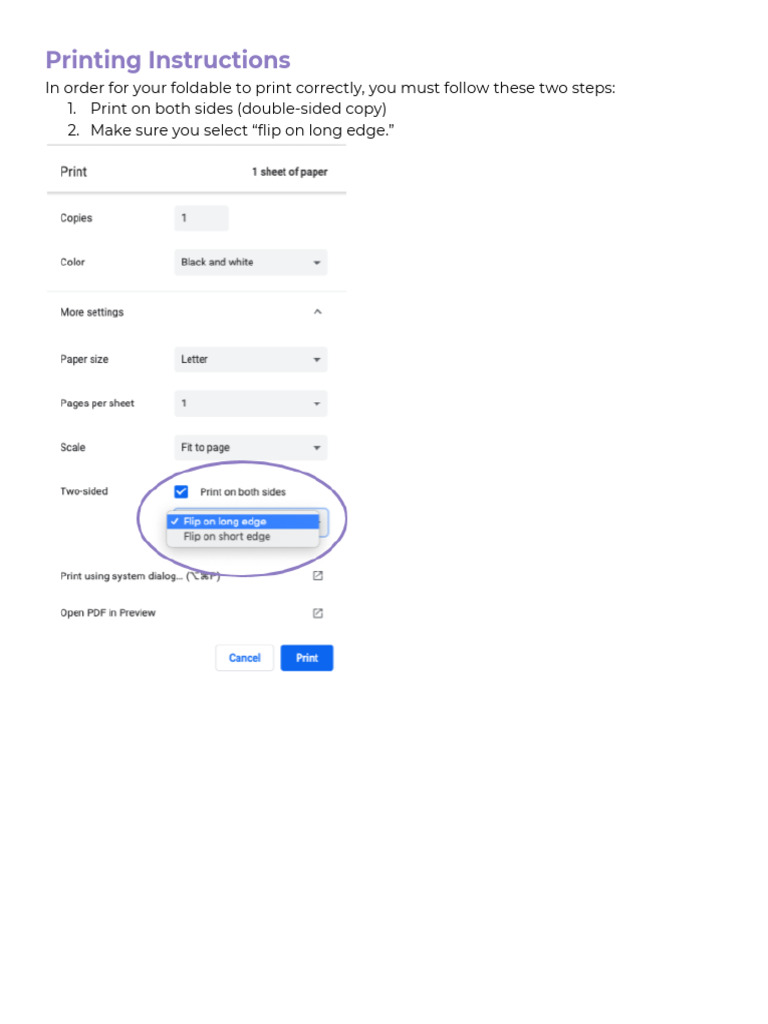Uncheck the Print on both sides checkbox
The image size is (768, 1024).
point(181,491)
